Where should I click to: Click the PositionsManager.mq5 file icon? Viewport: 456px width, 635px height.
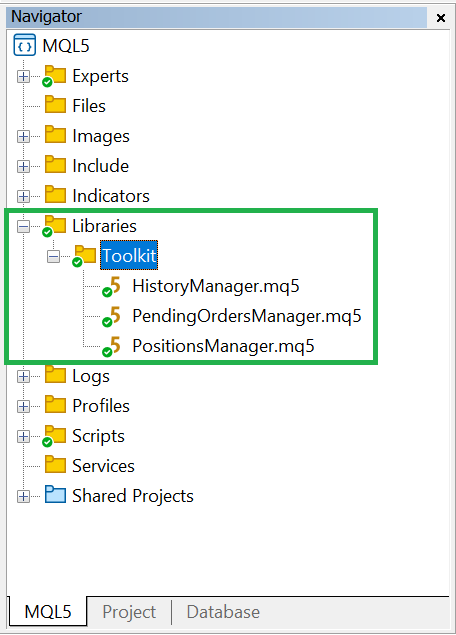coord(111,346)
